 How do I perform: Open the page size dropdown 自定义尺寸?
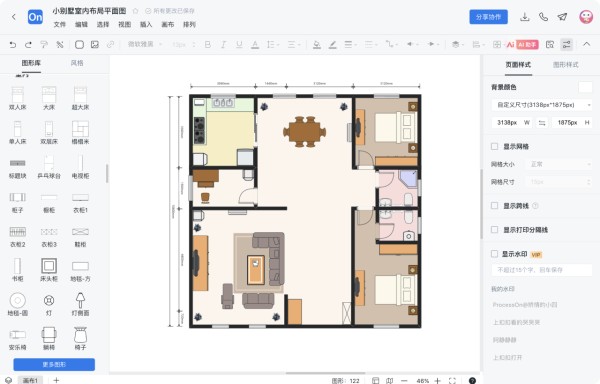coord(541,105)
